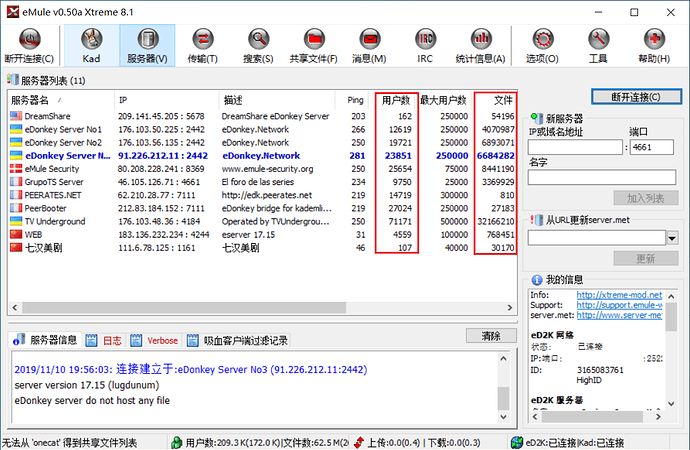Click the users icon in the status bar
The image size is (690, 450).
point(177,443)
